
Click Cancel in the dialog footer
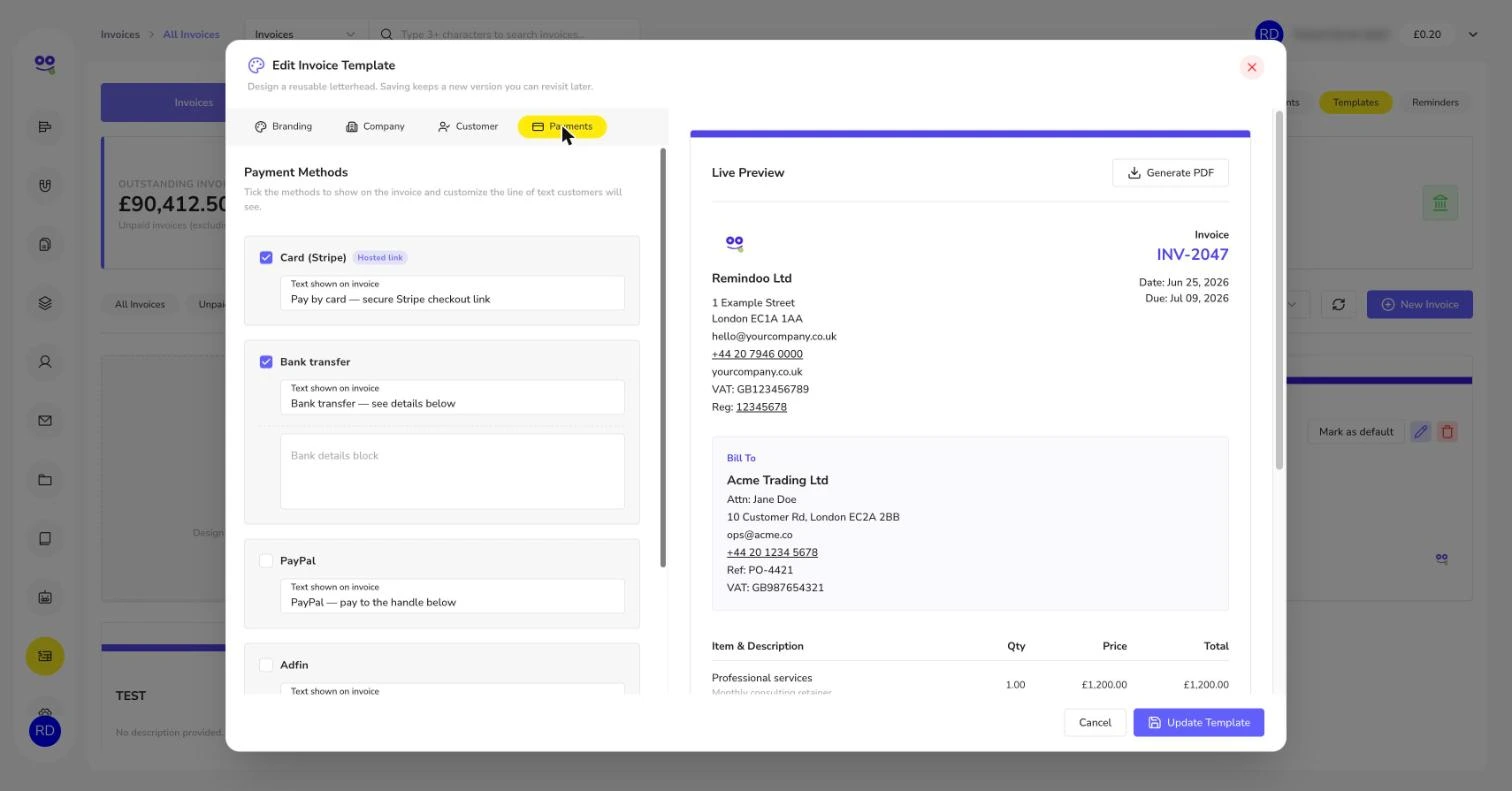pos(1095,722)
